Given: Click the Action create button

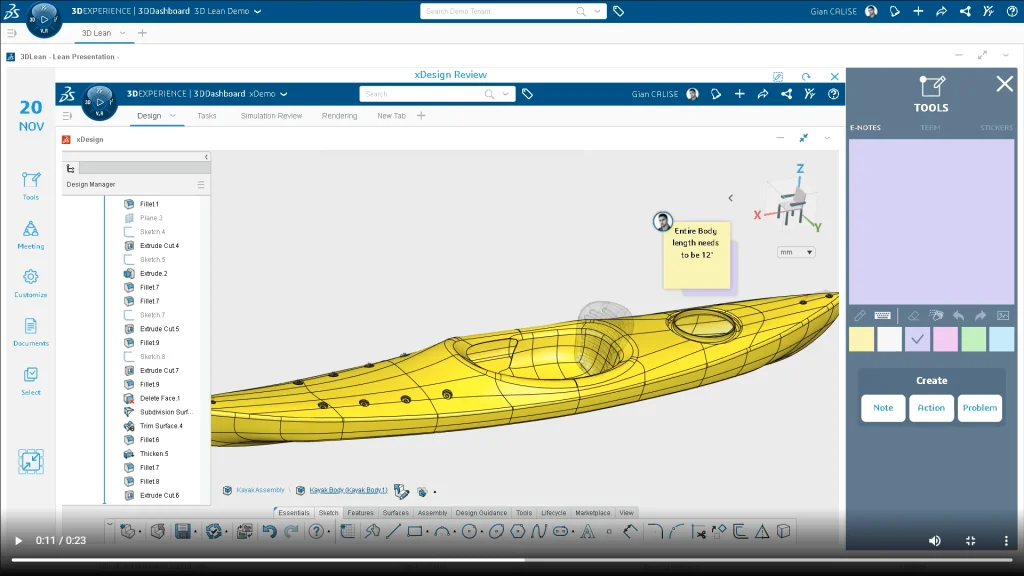Looking at the screenshot, I should (x=931, y=408).
